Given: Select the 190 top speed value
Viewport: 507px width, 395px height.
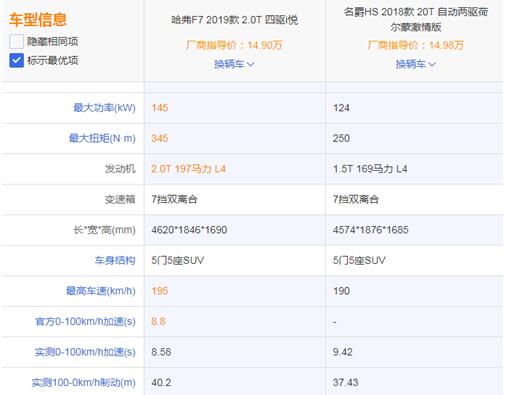Looking at the screenshot, I should pyautogui.click(x=341, y=291).
